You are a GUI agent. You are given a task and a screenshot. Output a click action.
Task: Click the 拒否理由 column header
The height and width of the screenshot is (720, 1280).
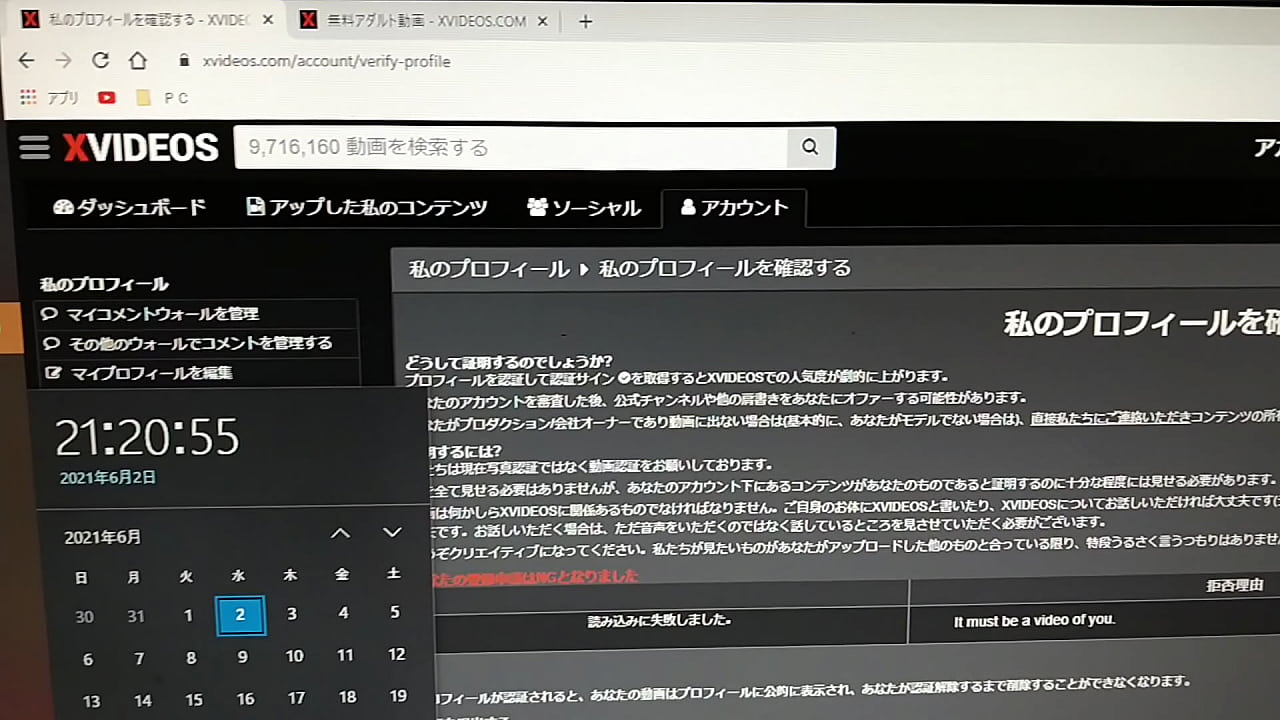click(1235, 586)
